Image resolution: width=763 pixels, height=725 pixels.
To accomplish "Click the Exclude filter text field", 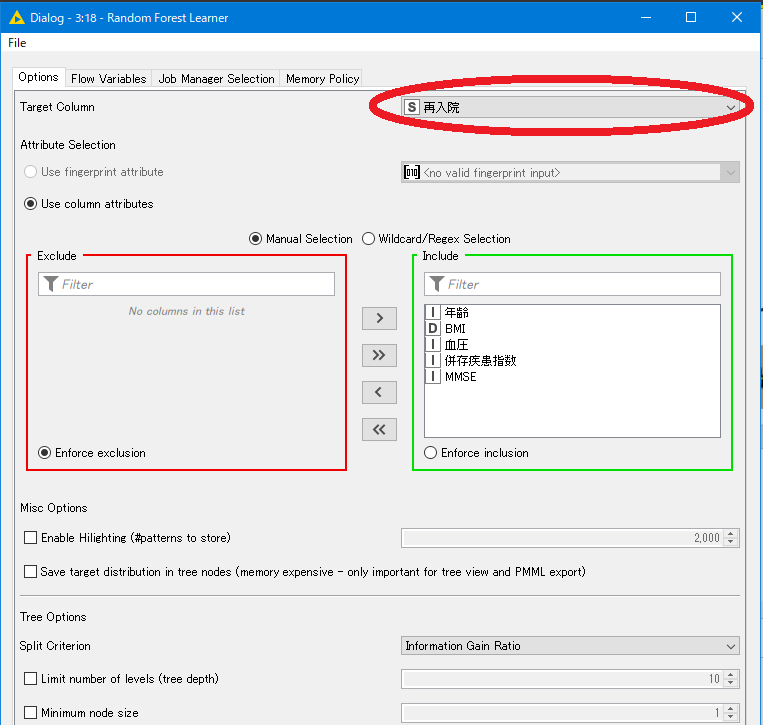I will click(x=195, y=285).
